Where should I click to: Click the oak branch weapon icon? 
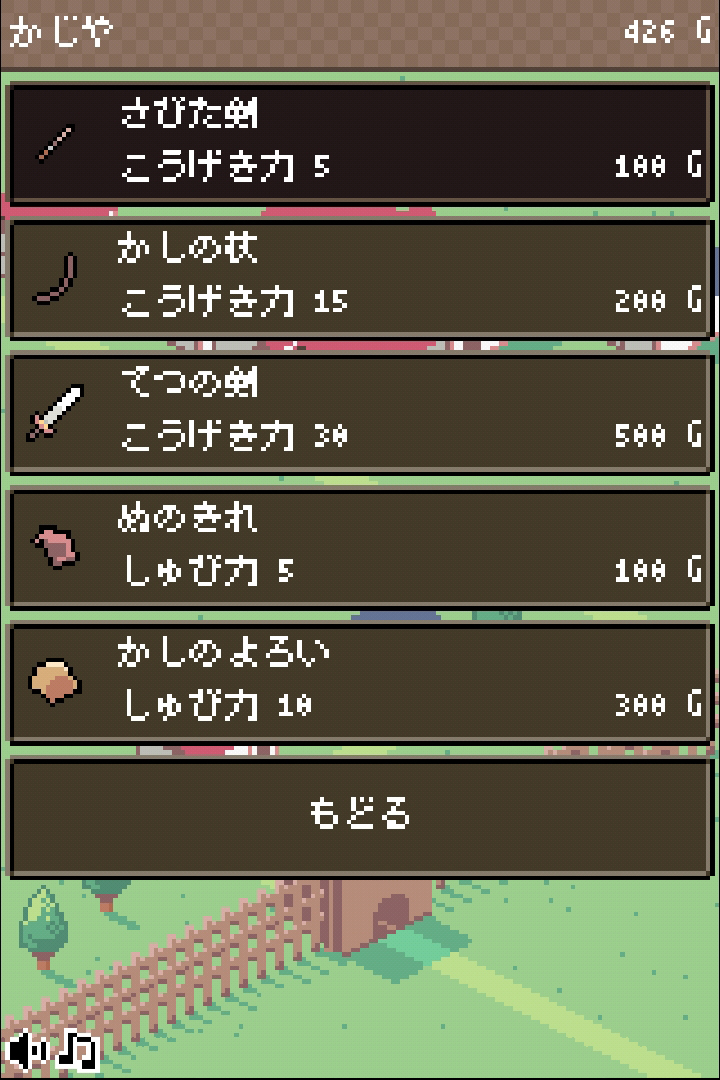tap(55, 279)
